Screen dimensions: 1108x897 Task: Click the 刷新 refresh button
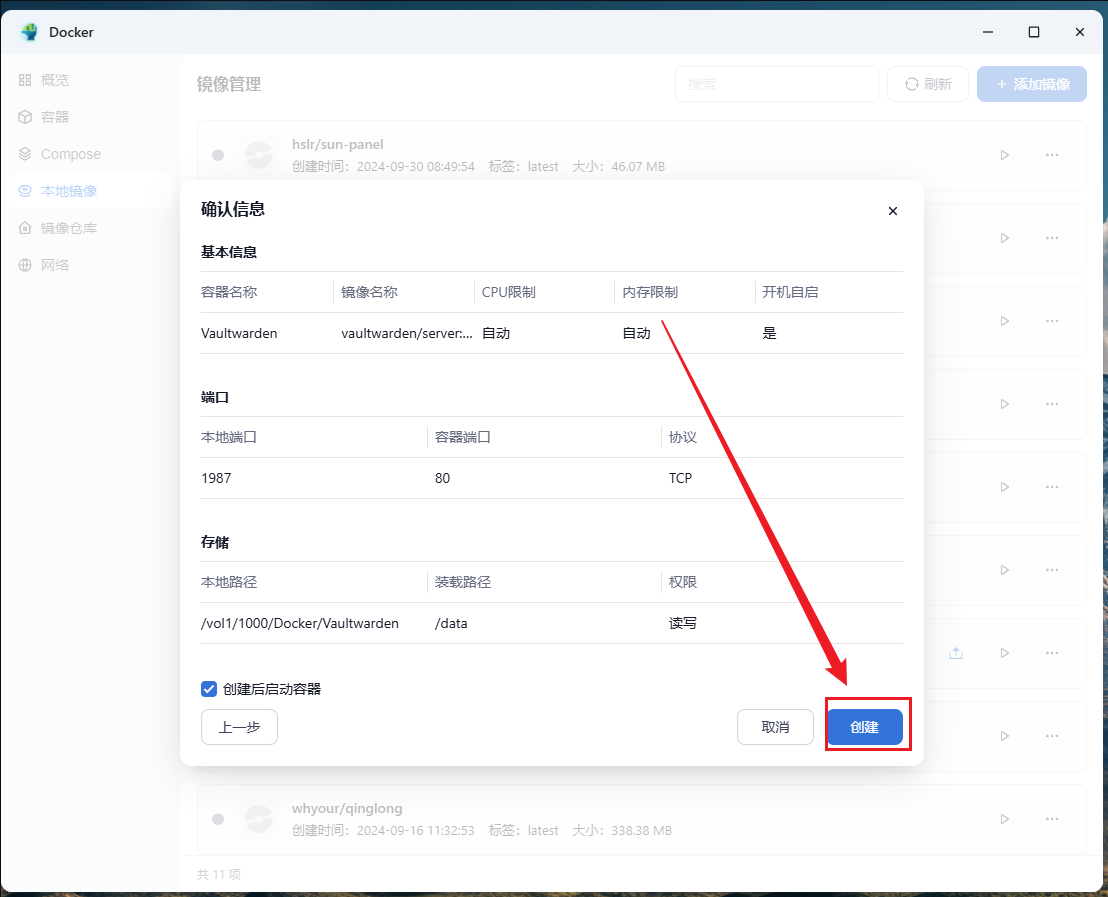(x=928, y=84)
